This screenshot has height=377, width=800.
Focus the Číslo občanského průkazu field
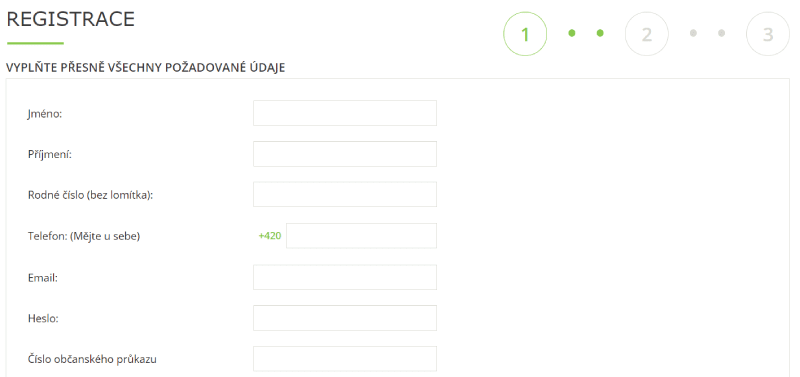click(x=345, y=359)
